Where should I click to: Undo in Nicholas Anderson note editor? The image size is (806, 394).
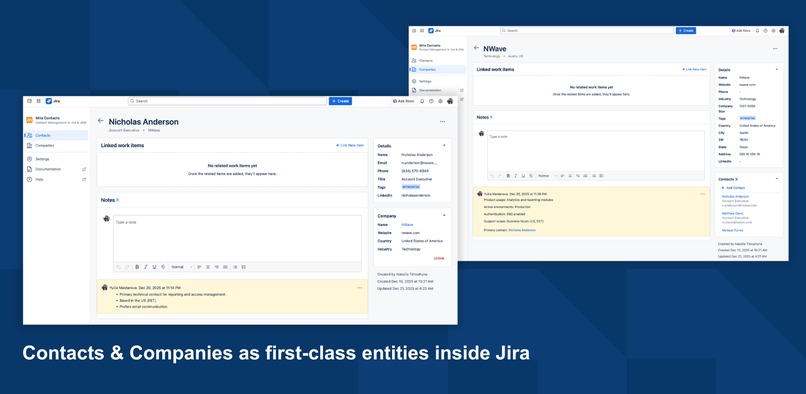tap(119, 267)
